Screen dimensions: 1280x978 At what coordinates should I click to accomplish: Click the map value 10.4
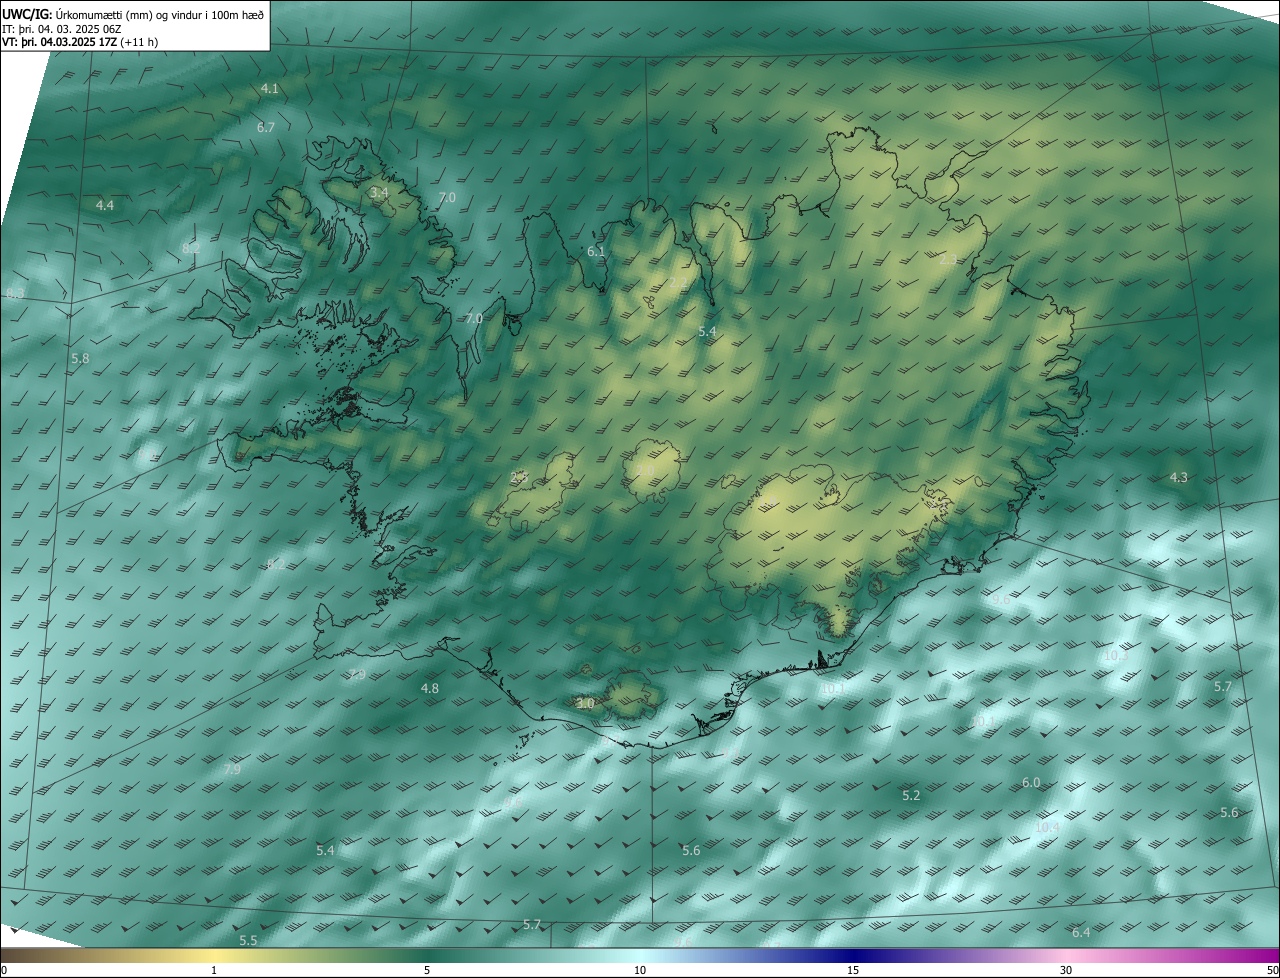1046,828
